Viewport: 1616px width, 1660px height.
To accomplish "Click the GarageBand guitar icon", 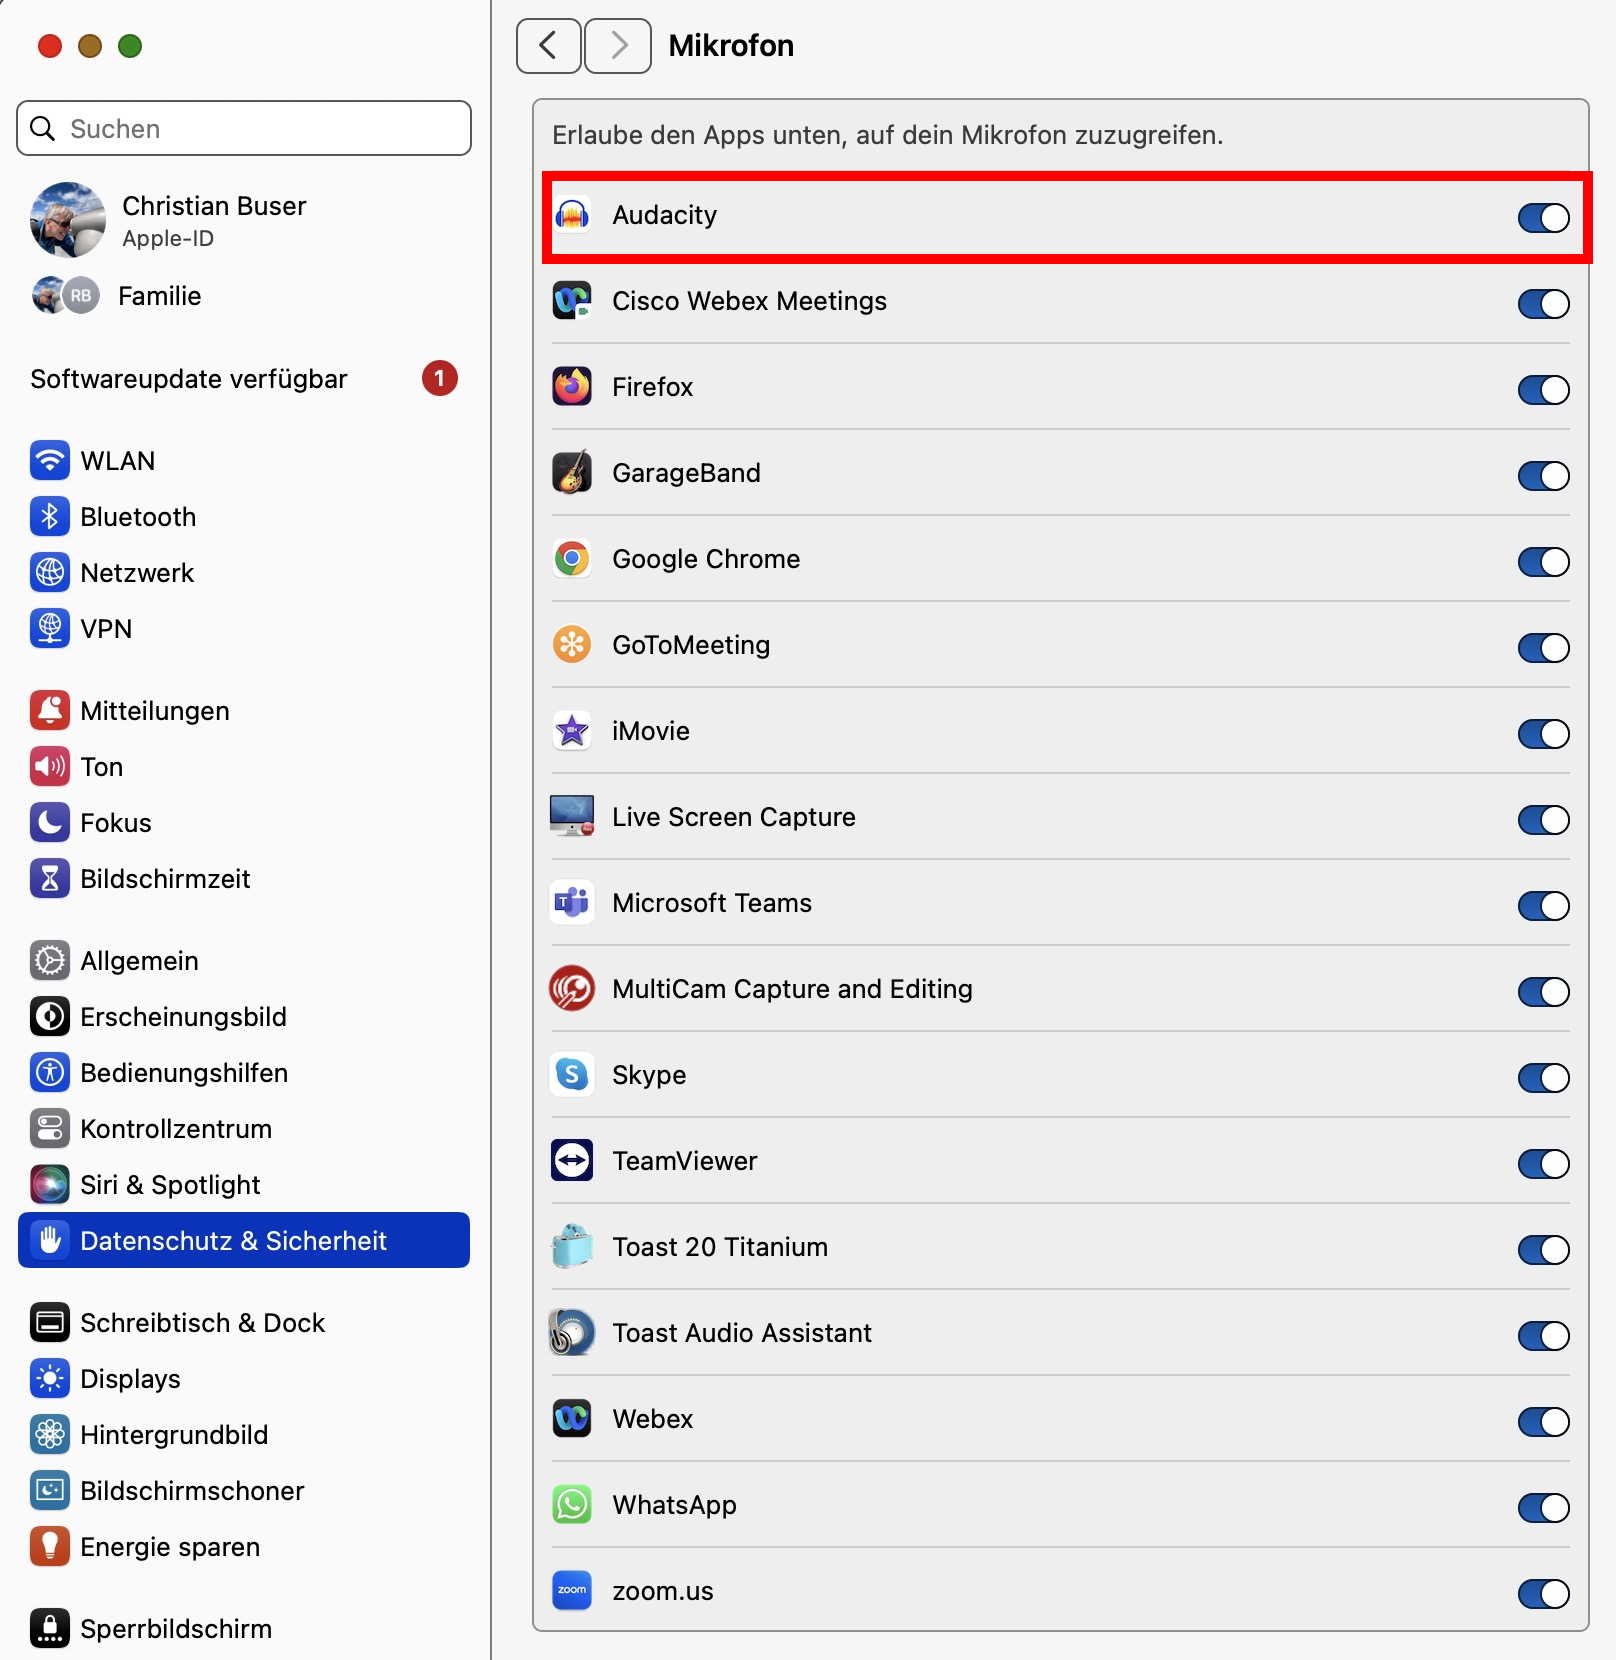I will click(572, 473).
